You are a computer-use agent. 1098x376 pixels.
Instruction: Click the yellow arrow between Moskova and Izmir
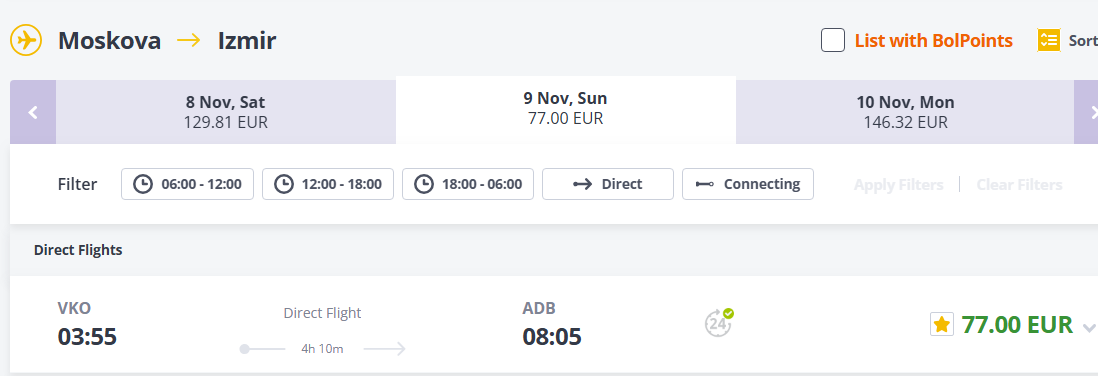point(188,41)
